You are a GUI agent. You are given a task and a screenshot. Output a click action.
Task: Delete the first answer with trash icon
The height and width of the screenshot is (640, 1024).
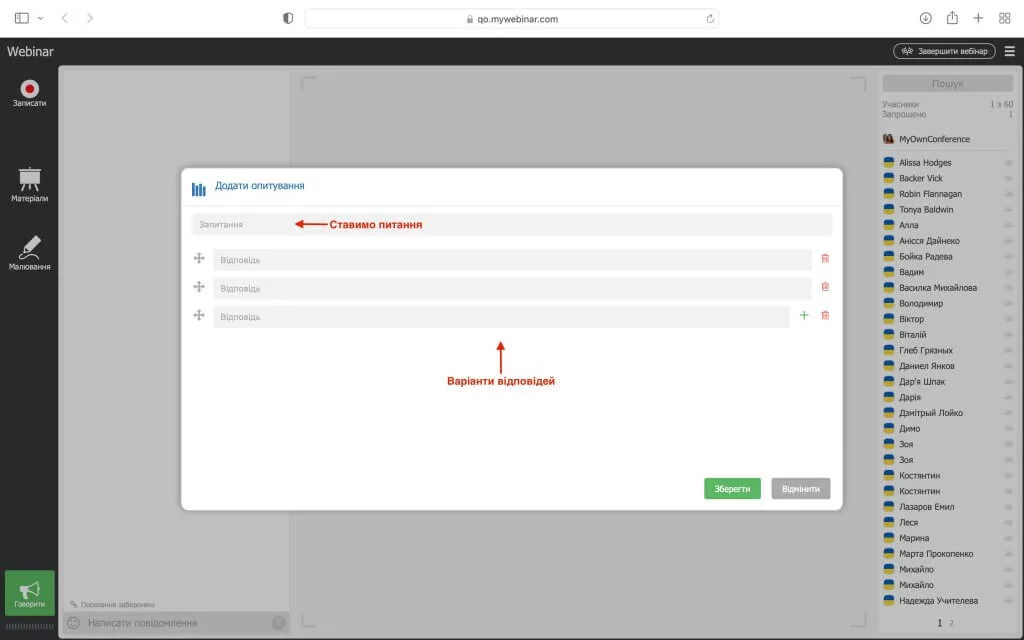(825, 259)
